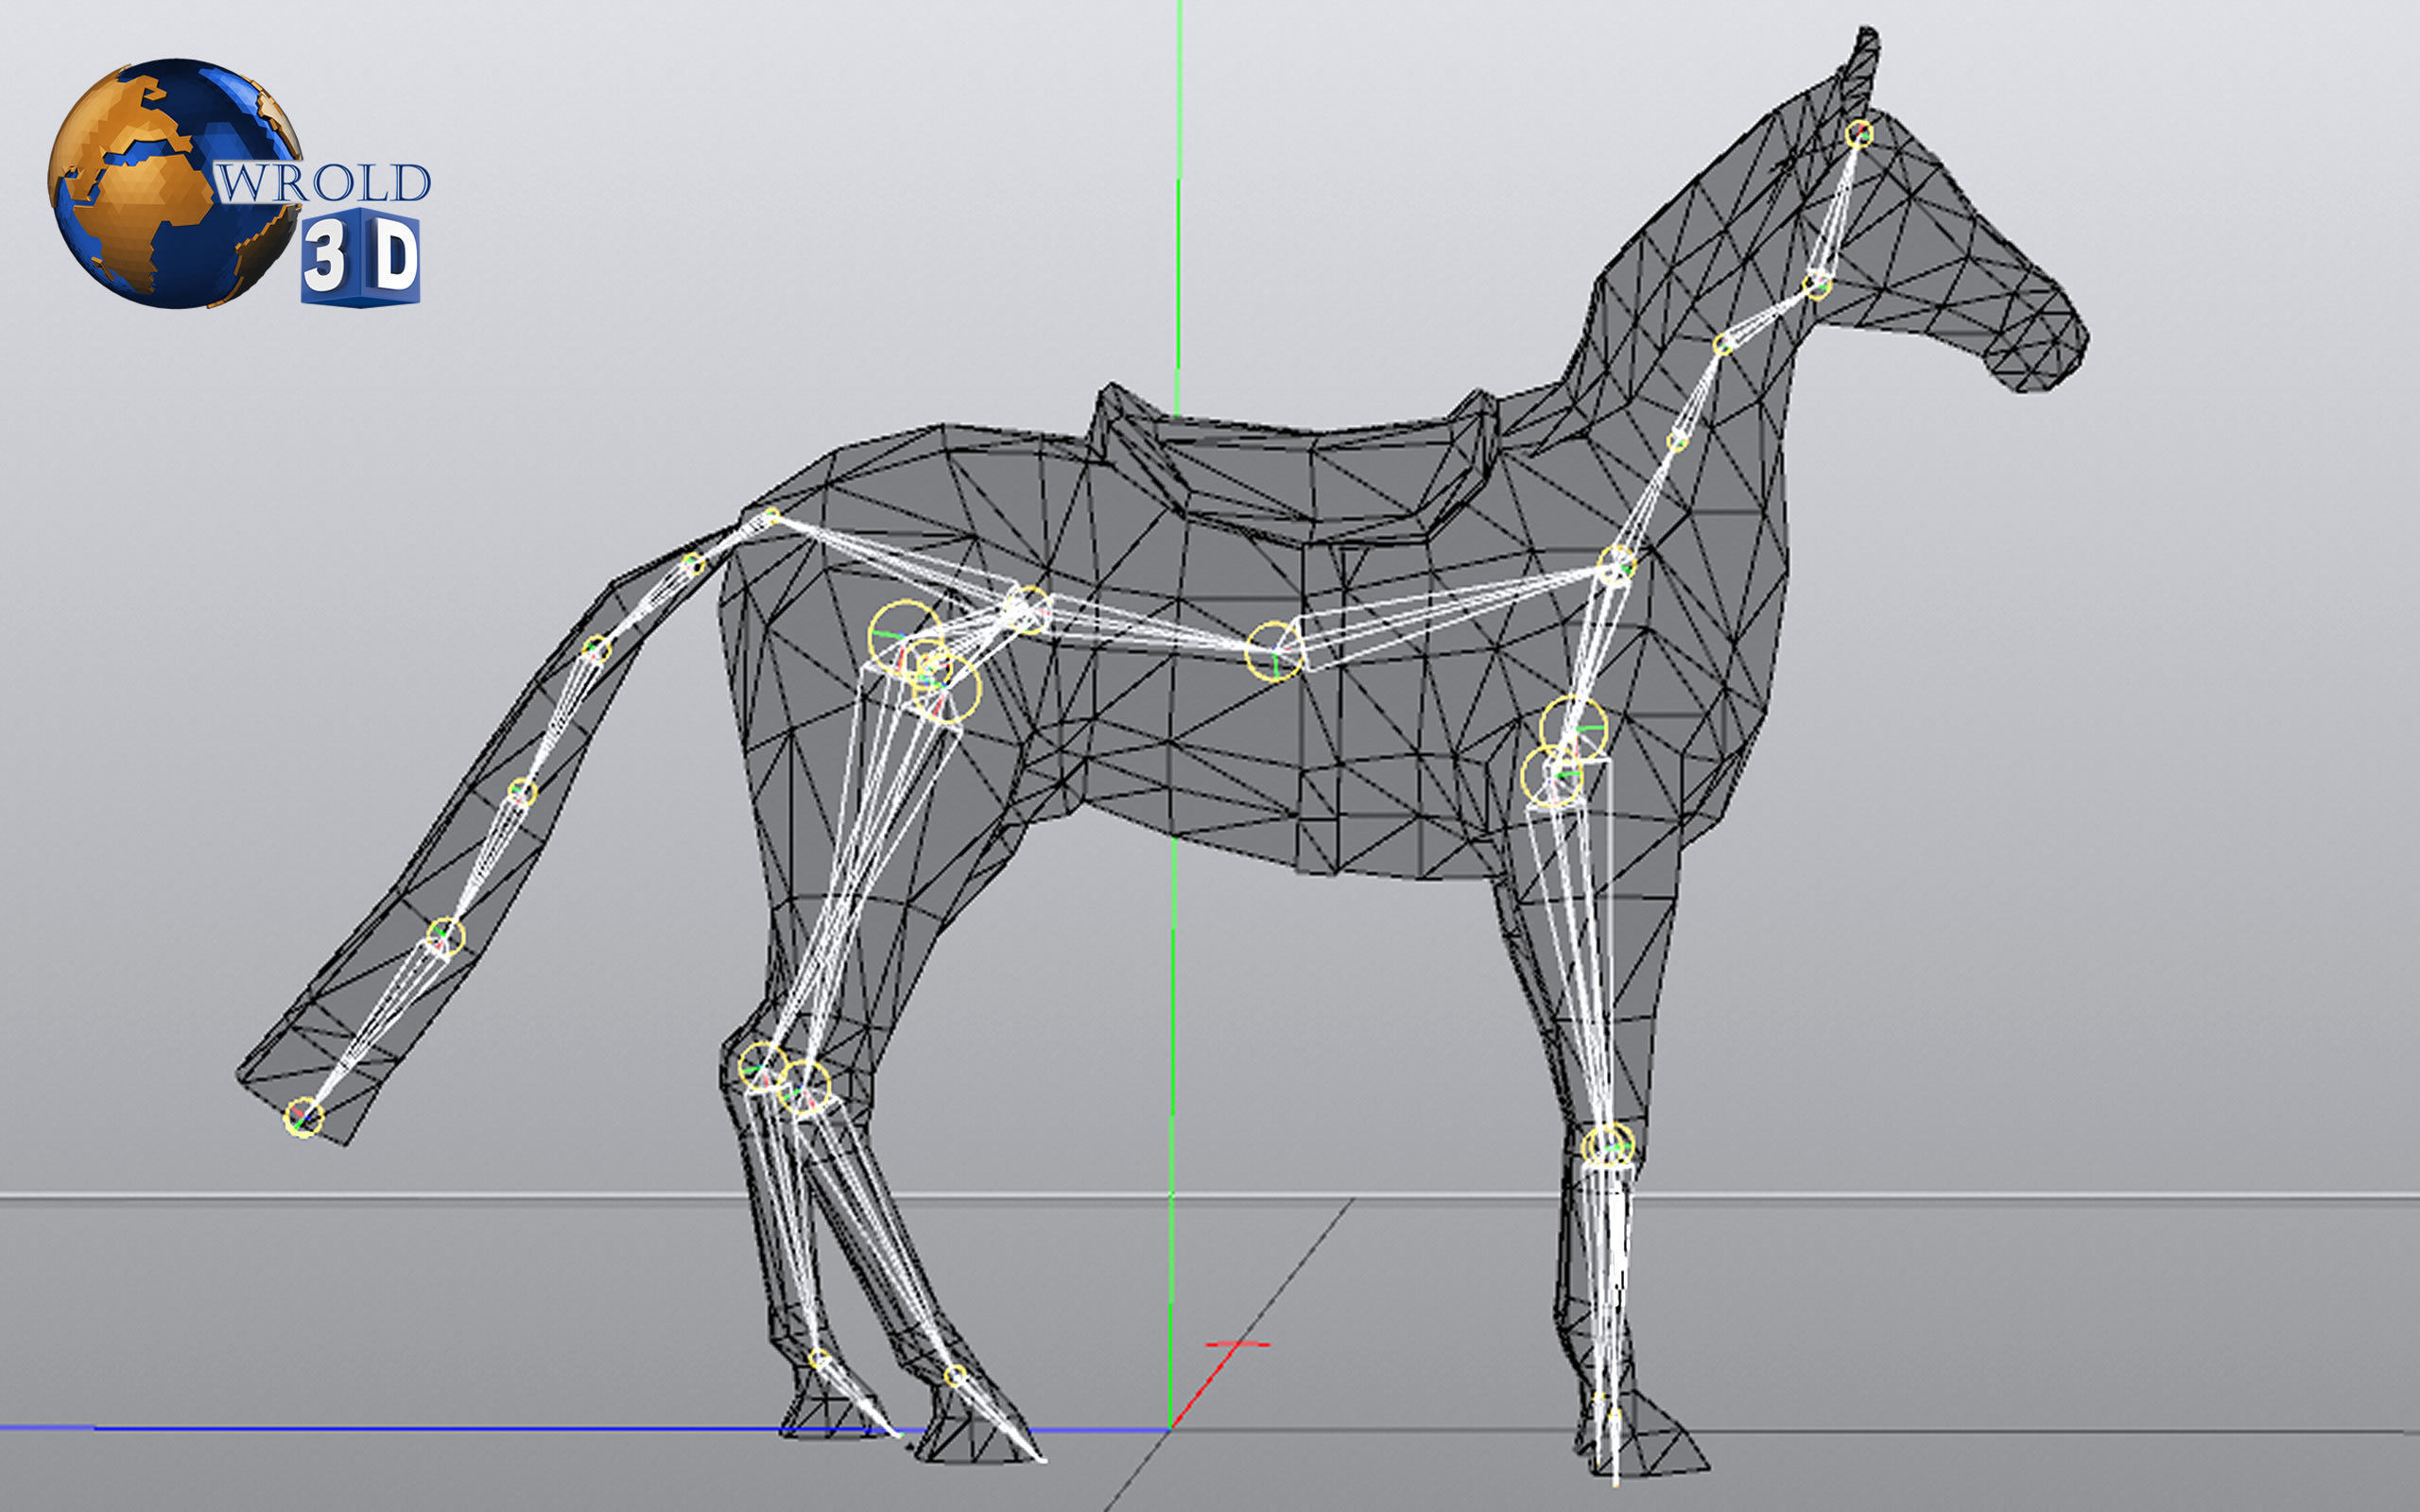Select the largest hip joint circle
This screenshot has height=1512, width=2420.
coord(906,637)
